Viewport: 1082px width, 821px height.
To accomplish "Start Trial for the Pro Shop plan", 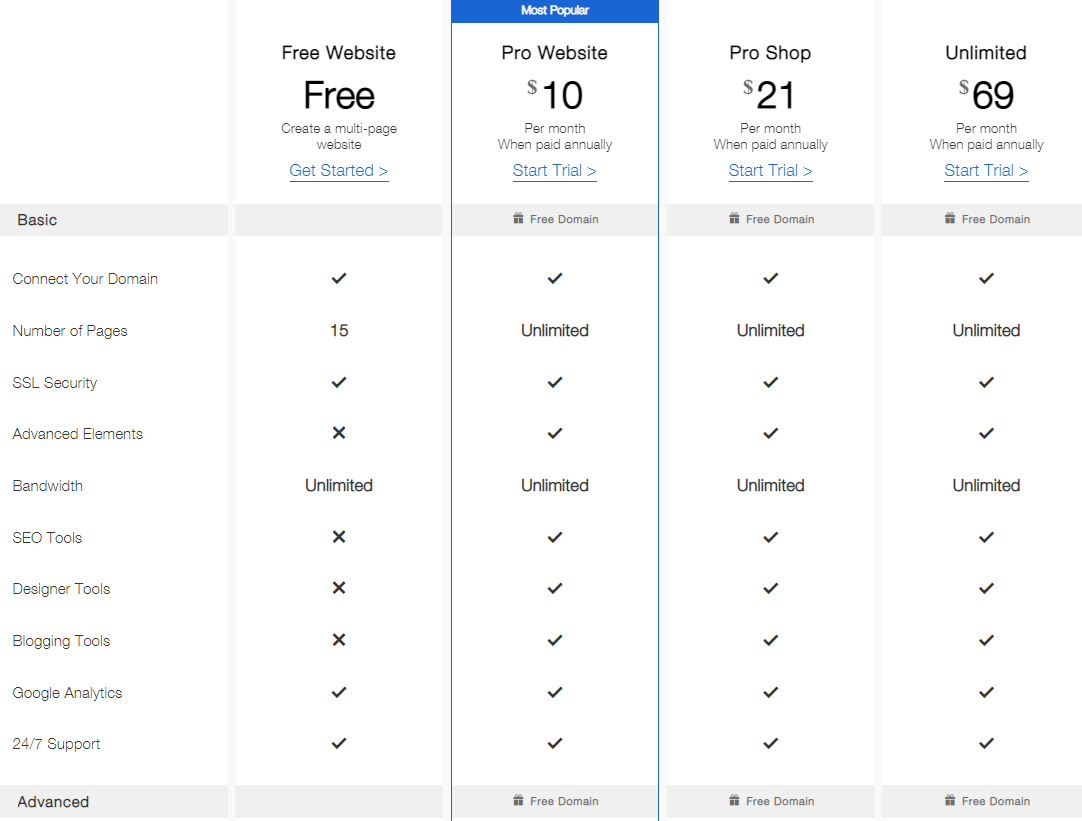I will [x=771, y=170].
